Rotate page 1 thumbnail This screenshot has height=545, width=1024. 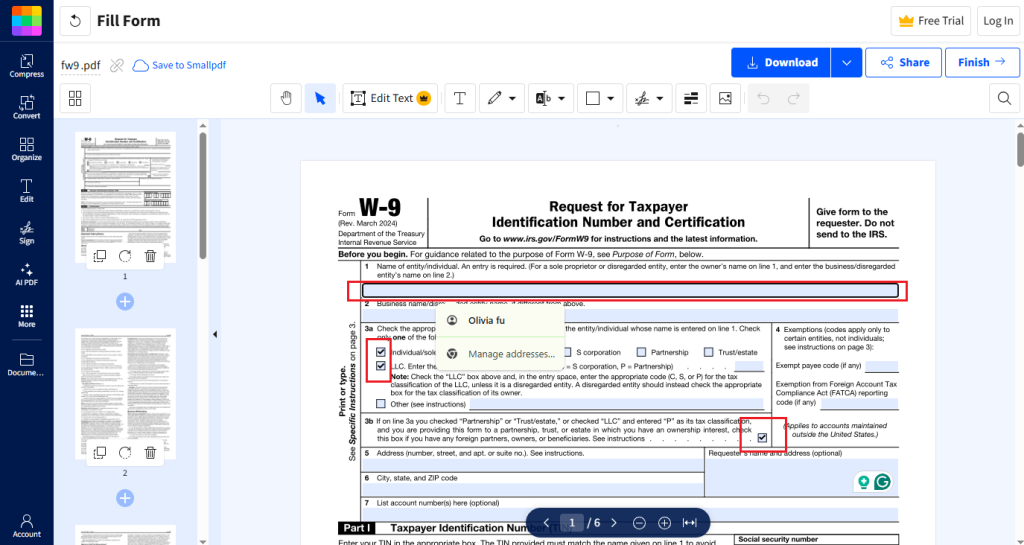[125, 256]
